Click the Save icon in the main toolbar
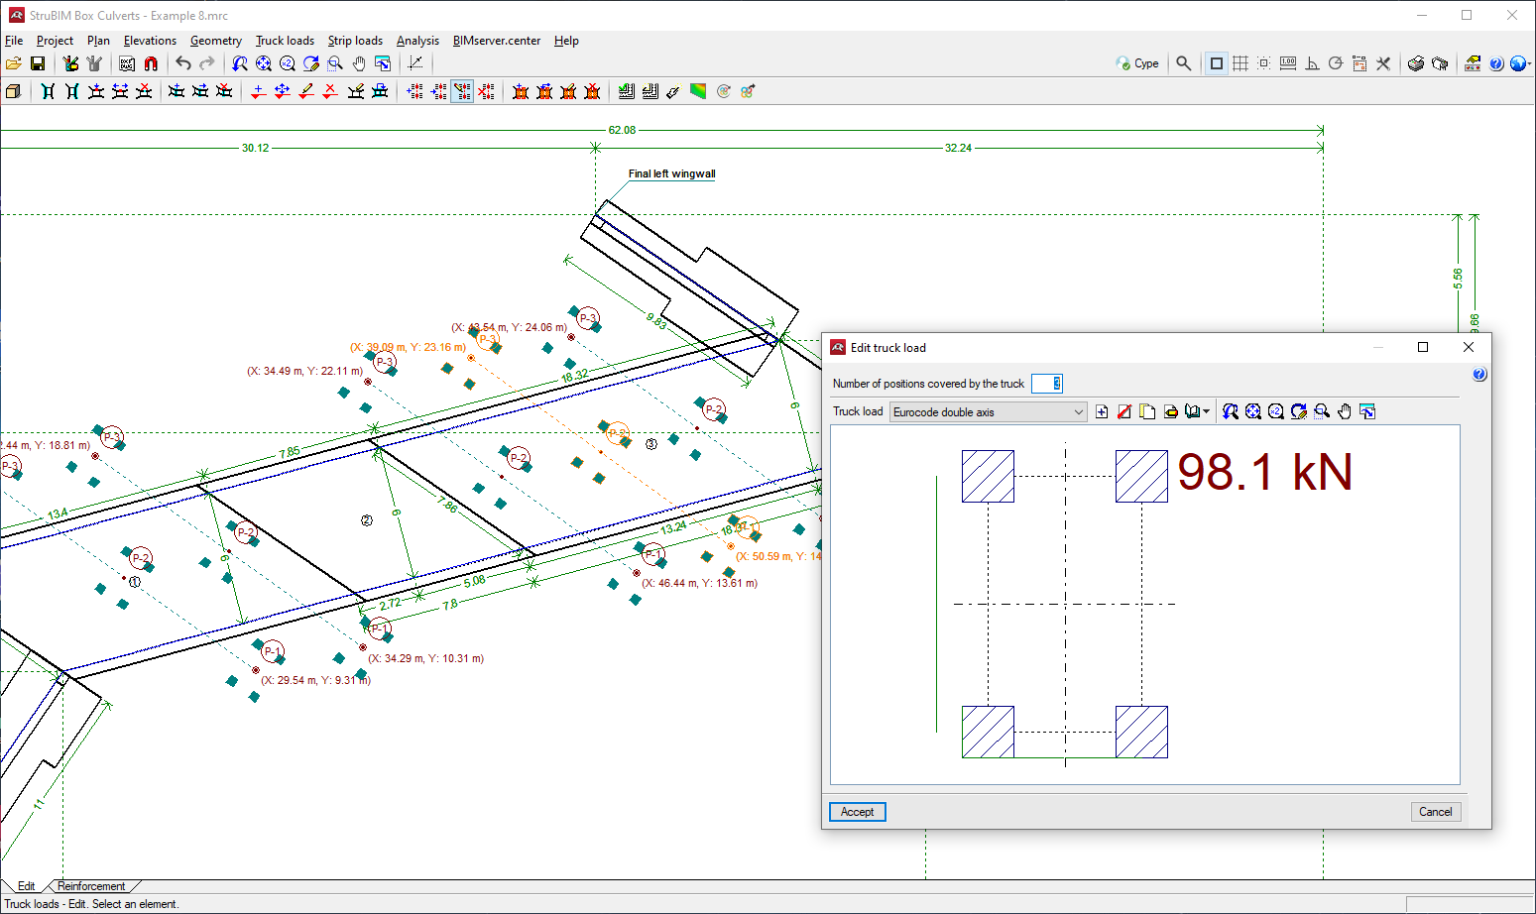This screenshot has height=914, width=1536. click(37, 63)
